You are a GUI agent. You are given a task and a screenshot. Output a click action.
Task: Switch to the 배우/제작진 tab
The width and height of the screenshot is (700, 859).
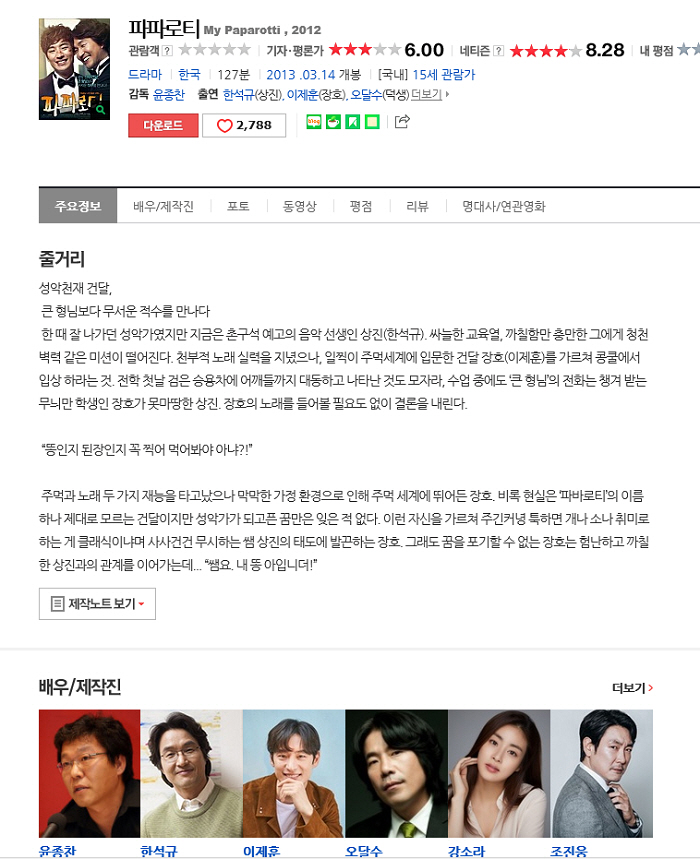163,207
